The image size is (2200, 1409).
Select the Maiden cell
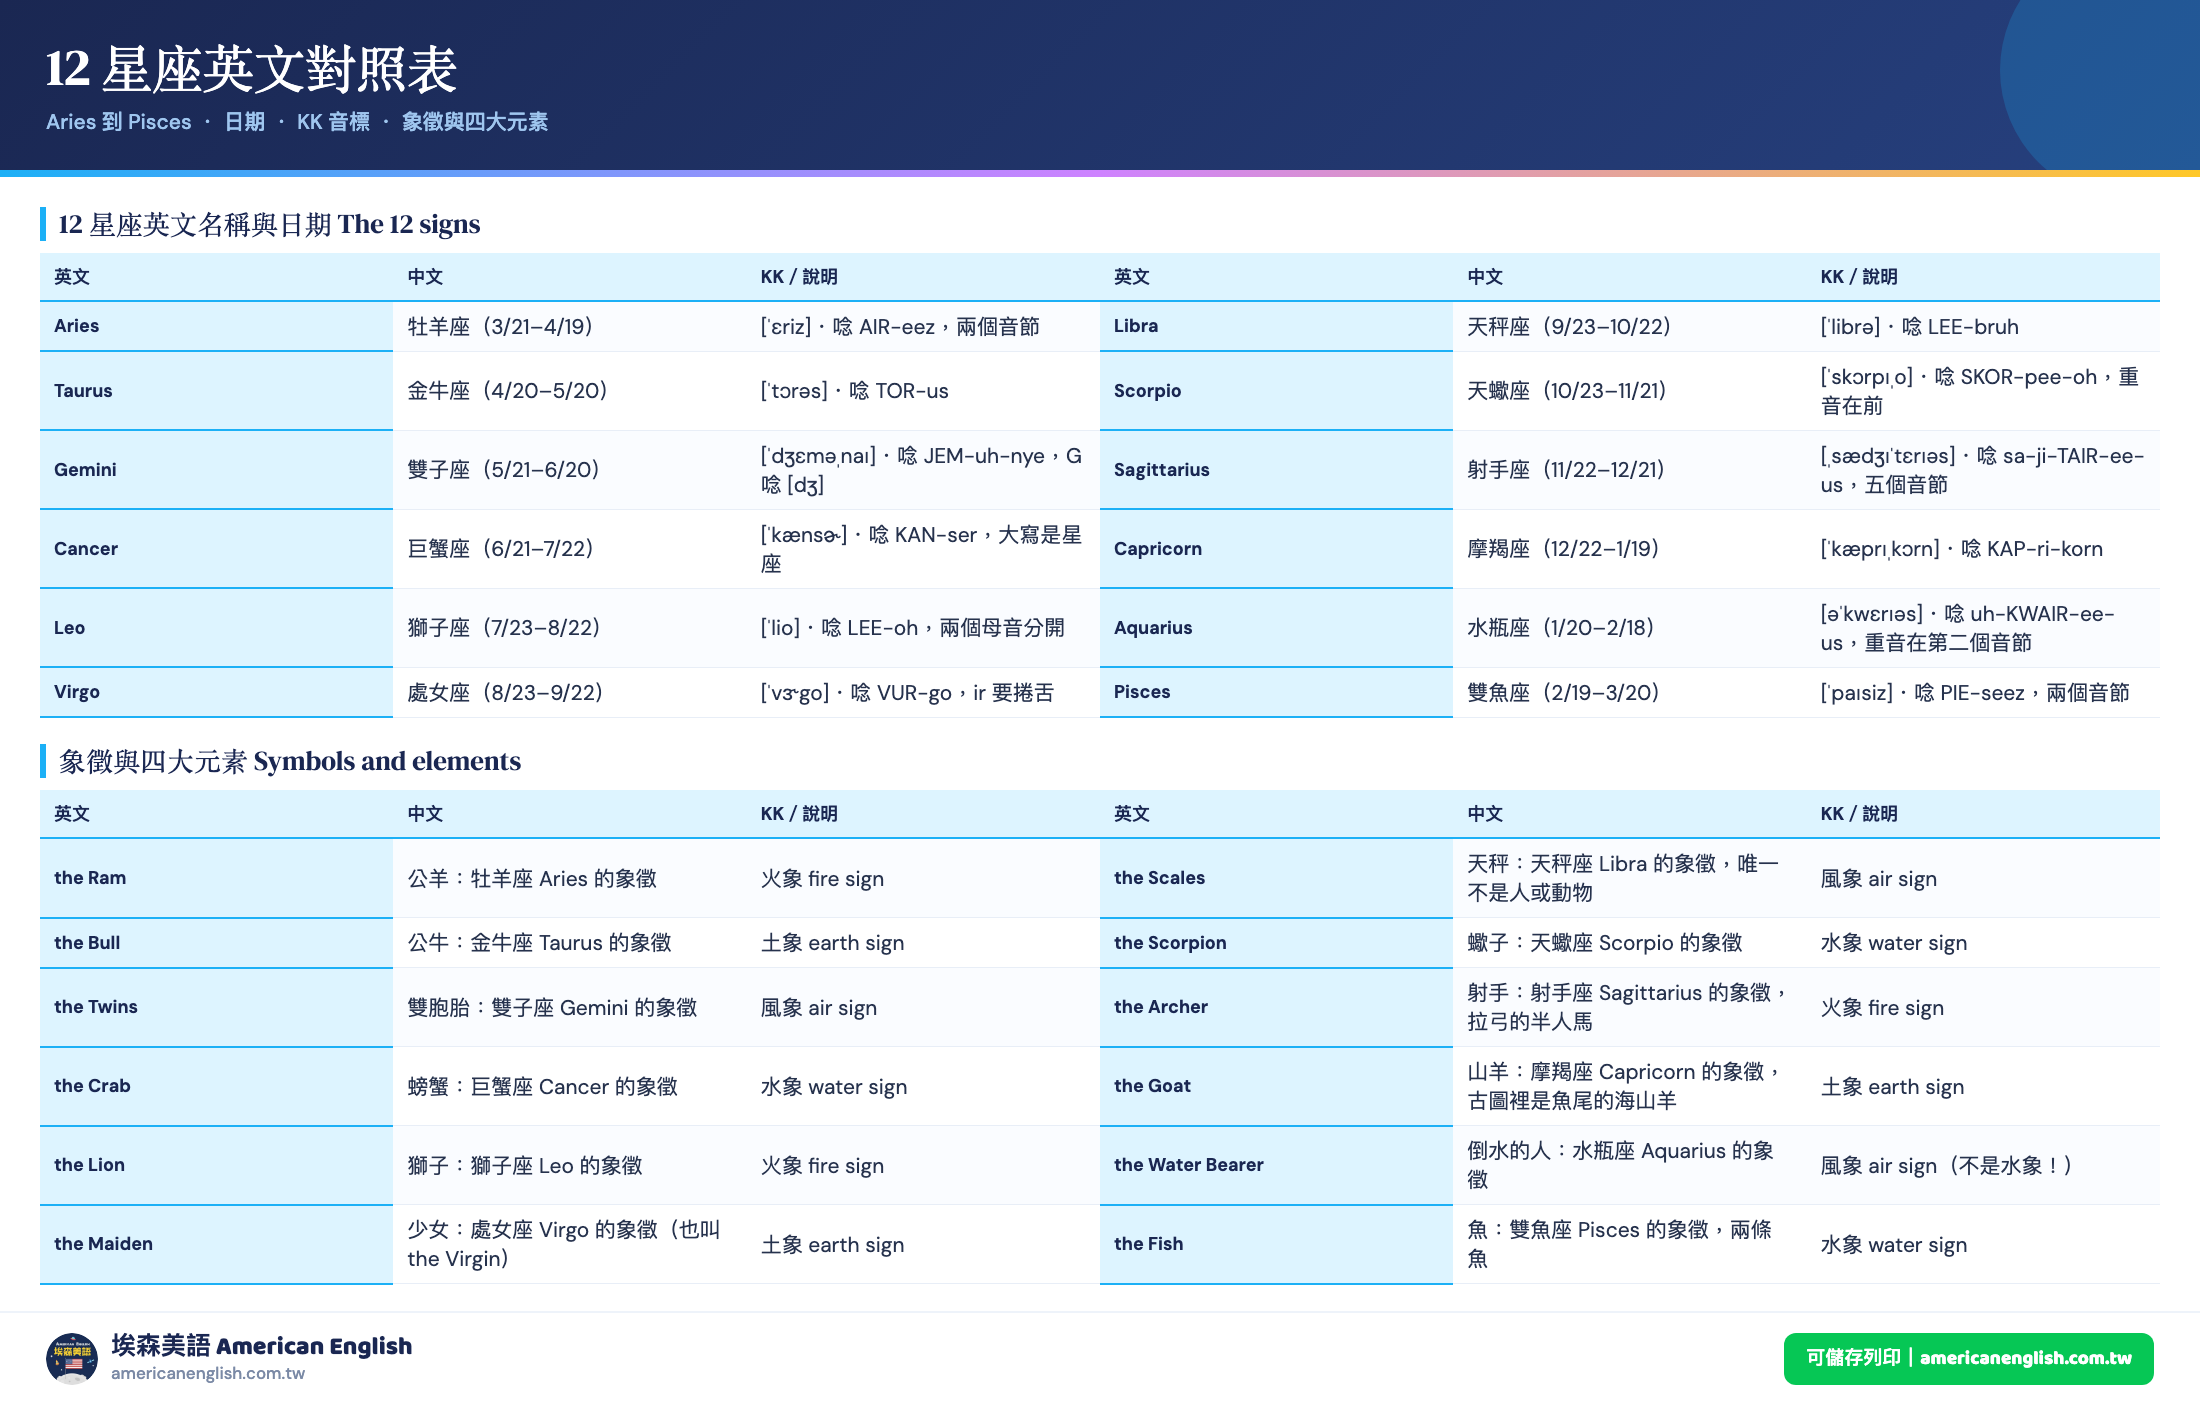tap(216, 1244)
